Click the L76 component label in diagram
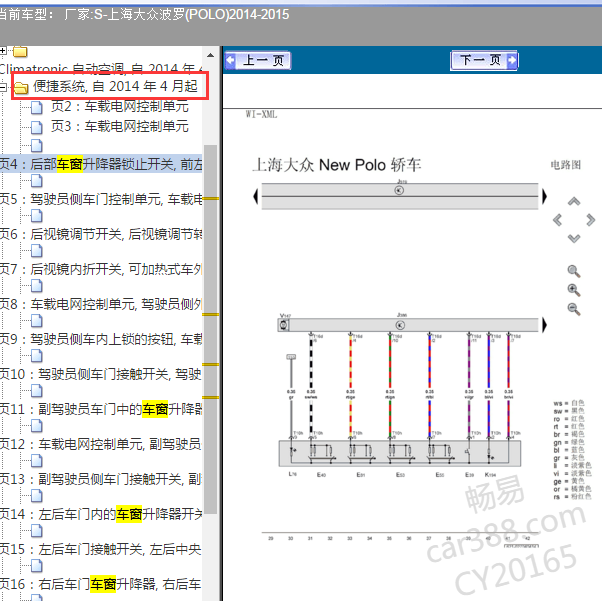 point(293,474)
